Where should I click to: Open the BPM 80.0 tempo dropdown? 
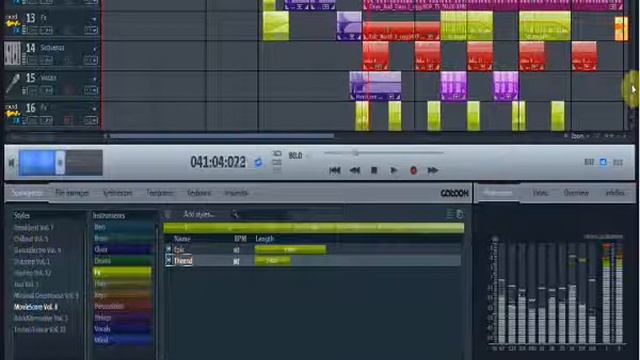(308, 156)
